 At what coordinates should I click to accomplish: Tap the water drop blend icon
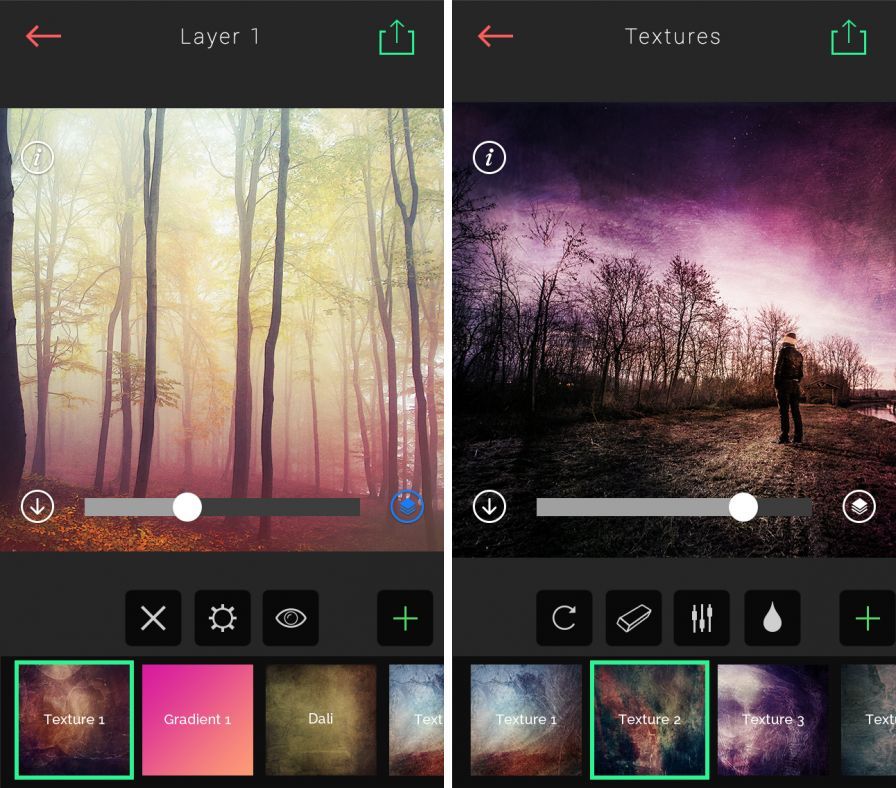771,618
